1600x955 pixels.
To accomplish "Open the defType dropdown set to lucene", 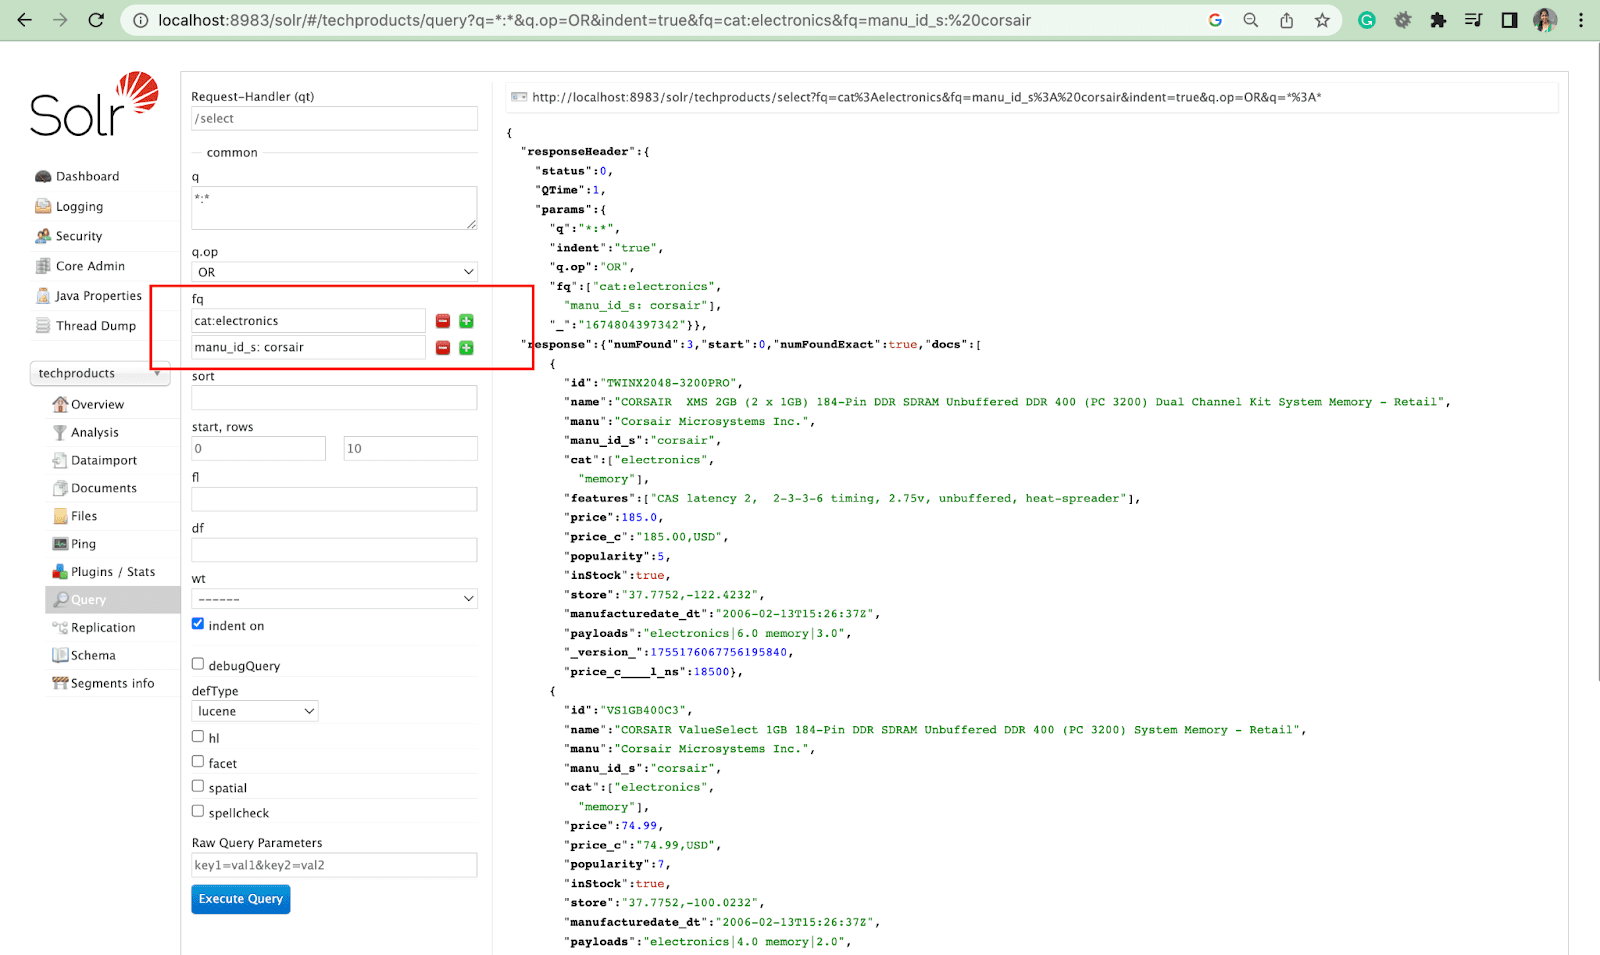I will [254, 711].
